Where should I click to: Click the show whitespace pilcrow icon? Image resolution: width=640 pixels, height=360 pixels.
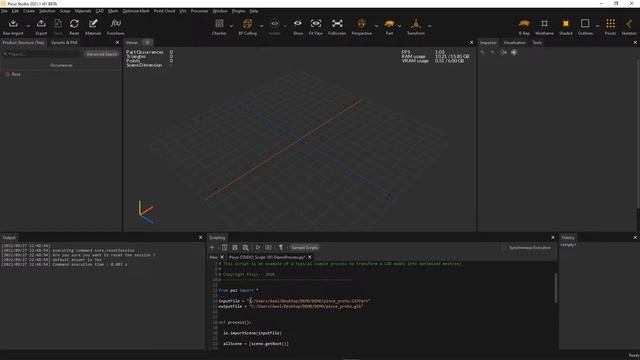coord(281,247)
